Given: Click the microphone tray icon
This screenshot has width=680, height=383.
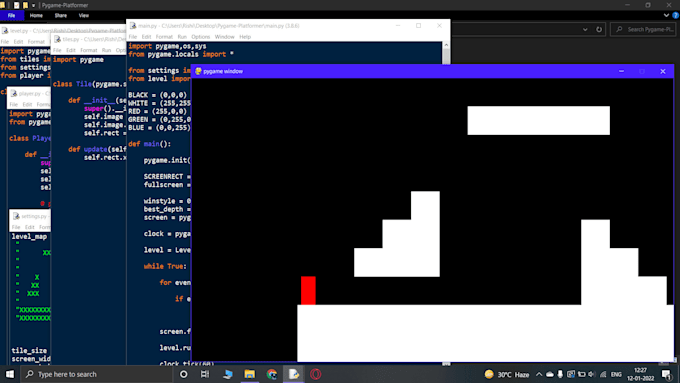Looking at the screenshot, I should click(x=560, y=374).
